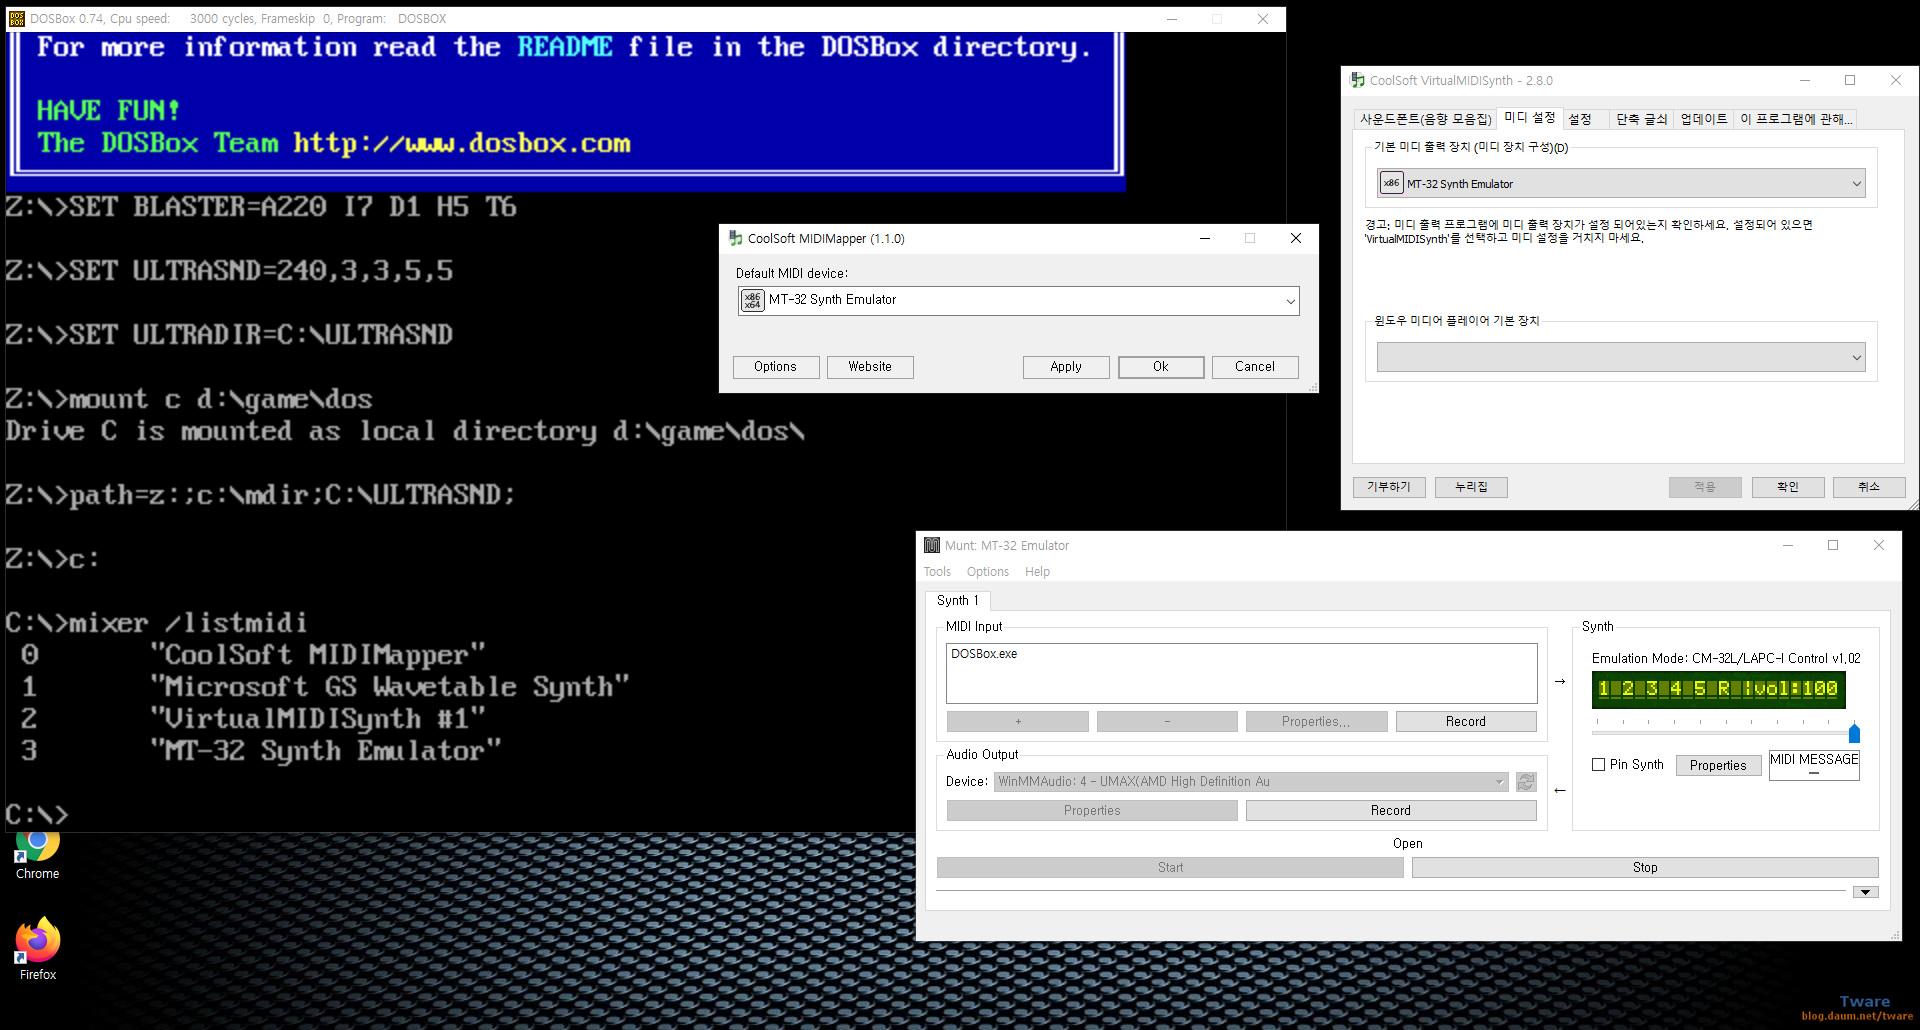Screen dimensions: 1920x1030
Task: Open the 이 프로그램에 관해 tab
Action: click(1795, 119)
